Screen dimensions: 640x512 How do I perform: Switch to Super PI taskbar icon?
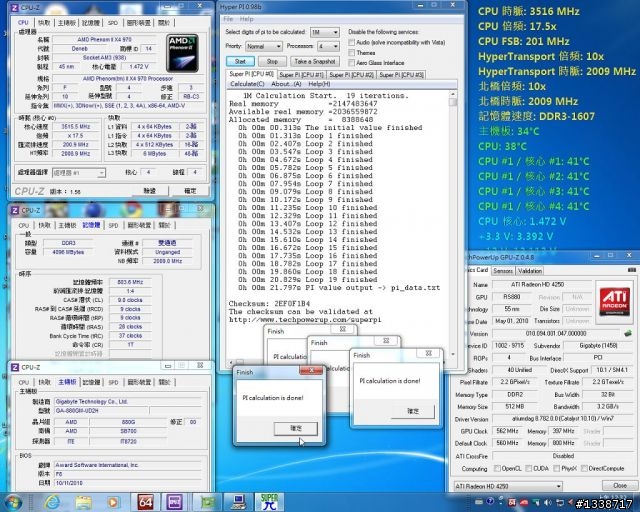(x=269, y=502)
